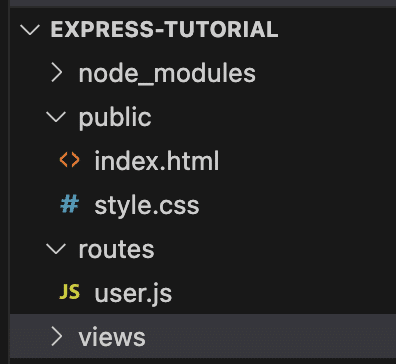Click empty area right of node_modules label
Image resolution: width=396 pixels, height=364 pixels.
(325, 73)
